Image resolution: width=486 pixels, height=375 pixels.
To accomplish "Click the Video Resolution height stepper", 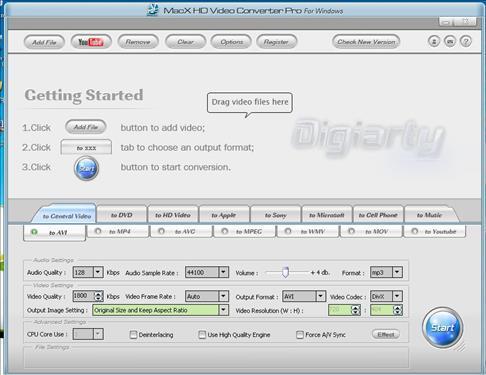I will [x=397, y=310].
